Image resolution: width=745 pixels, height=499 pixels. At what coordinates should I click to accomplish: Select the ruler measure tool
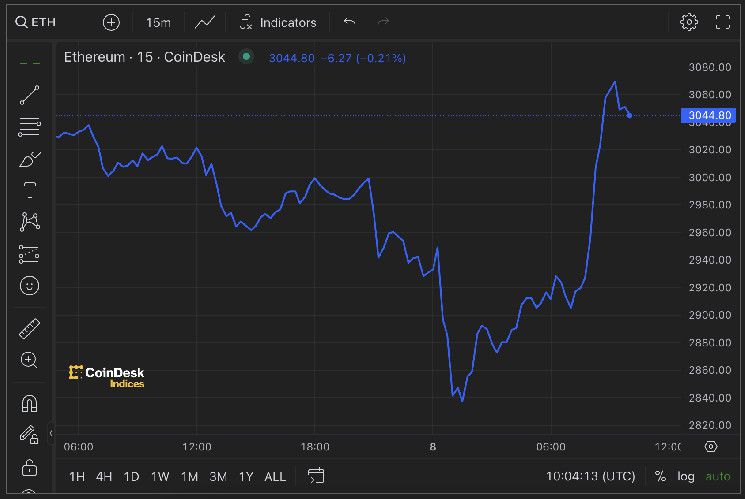click(29, 329)
